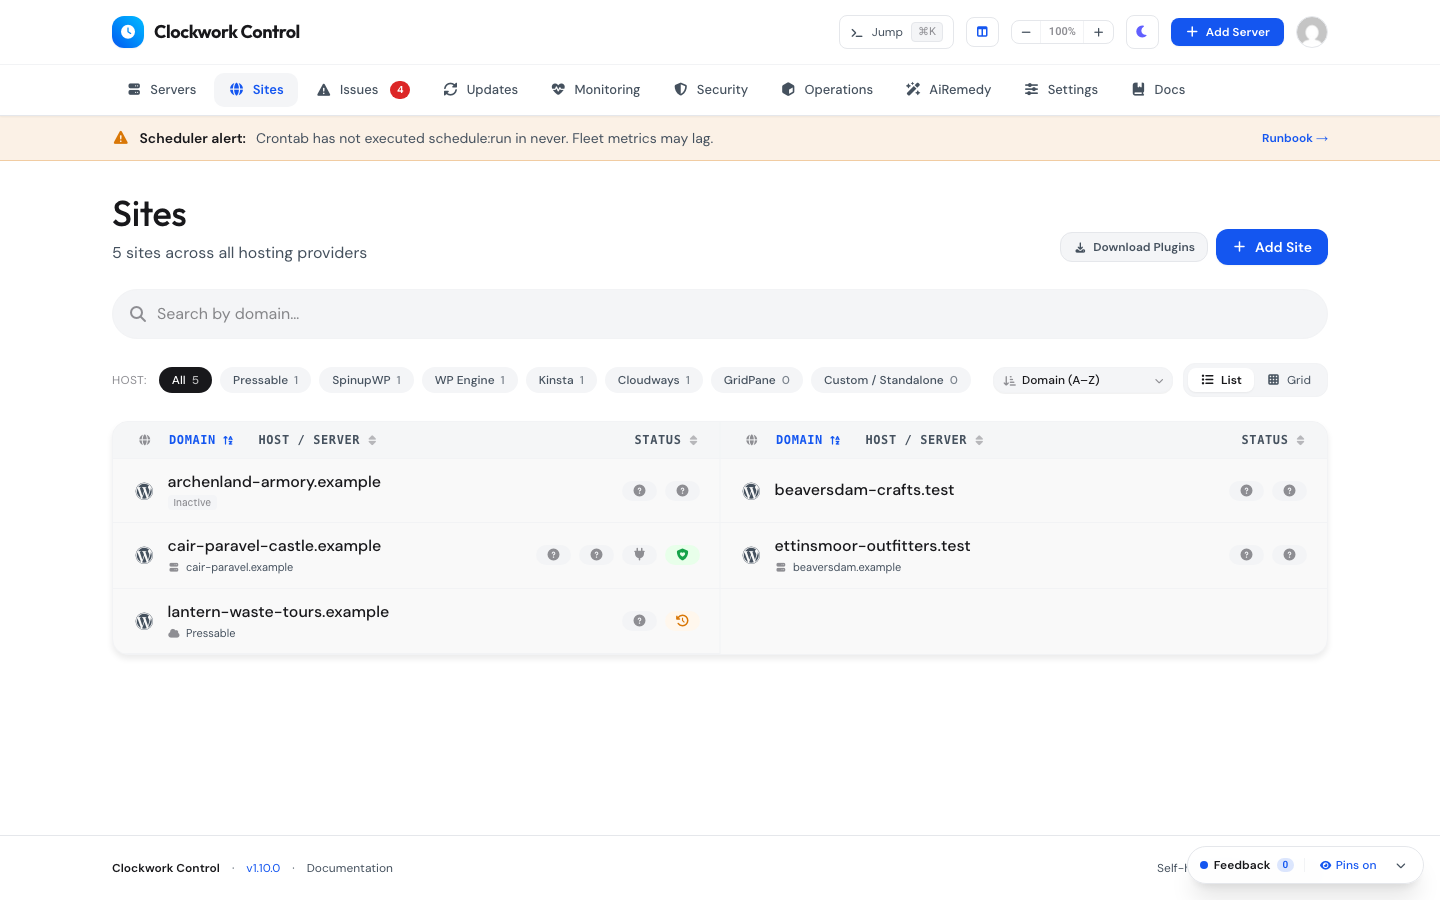Open the Monitoring tab
This screenshot has height=900, width=1440.
596,90
